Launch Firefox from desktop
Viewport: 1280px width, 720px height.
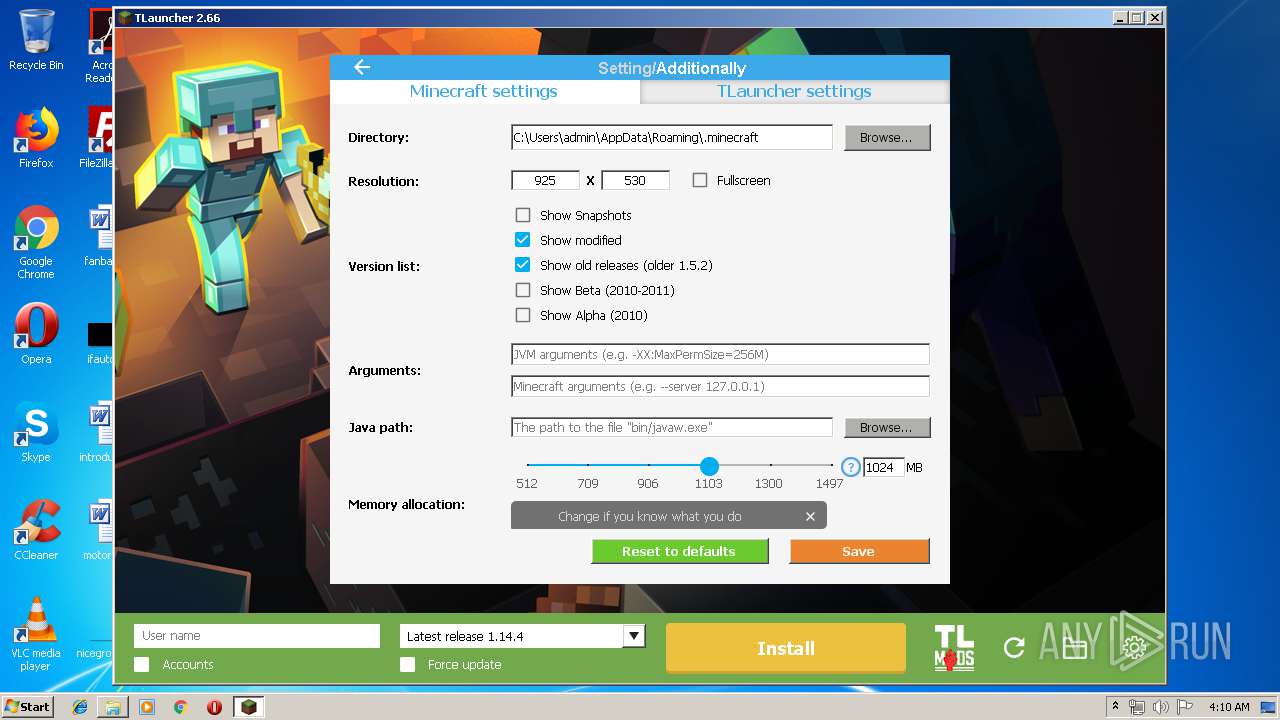tap(36, 138)
